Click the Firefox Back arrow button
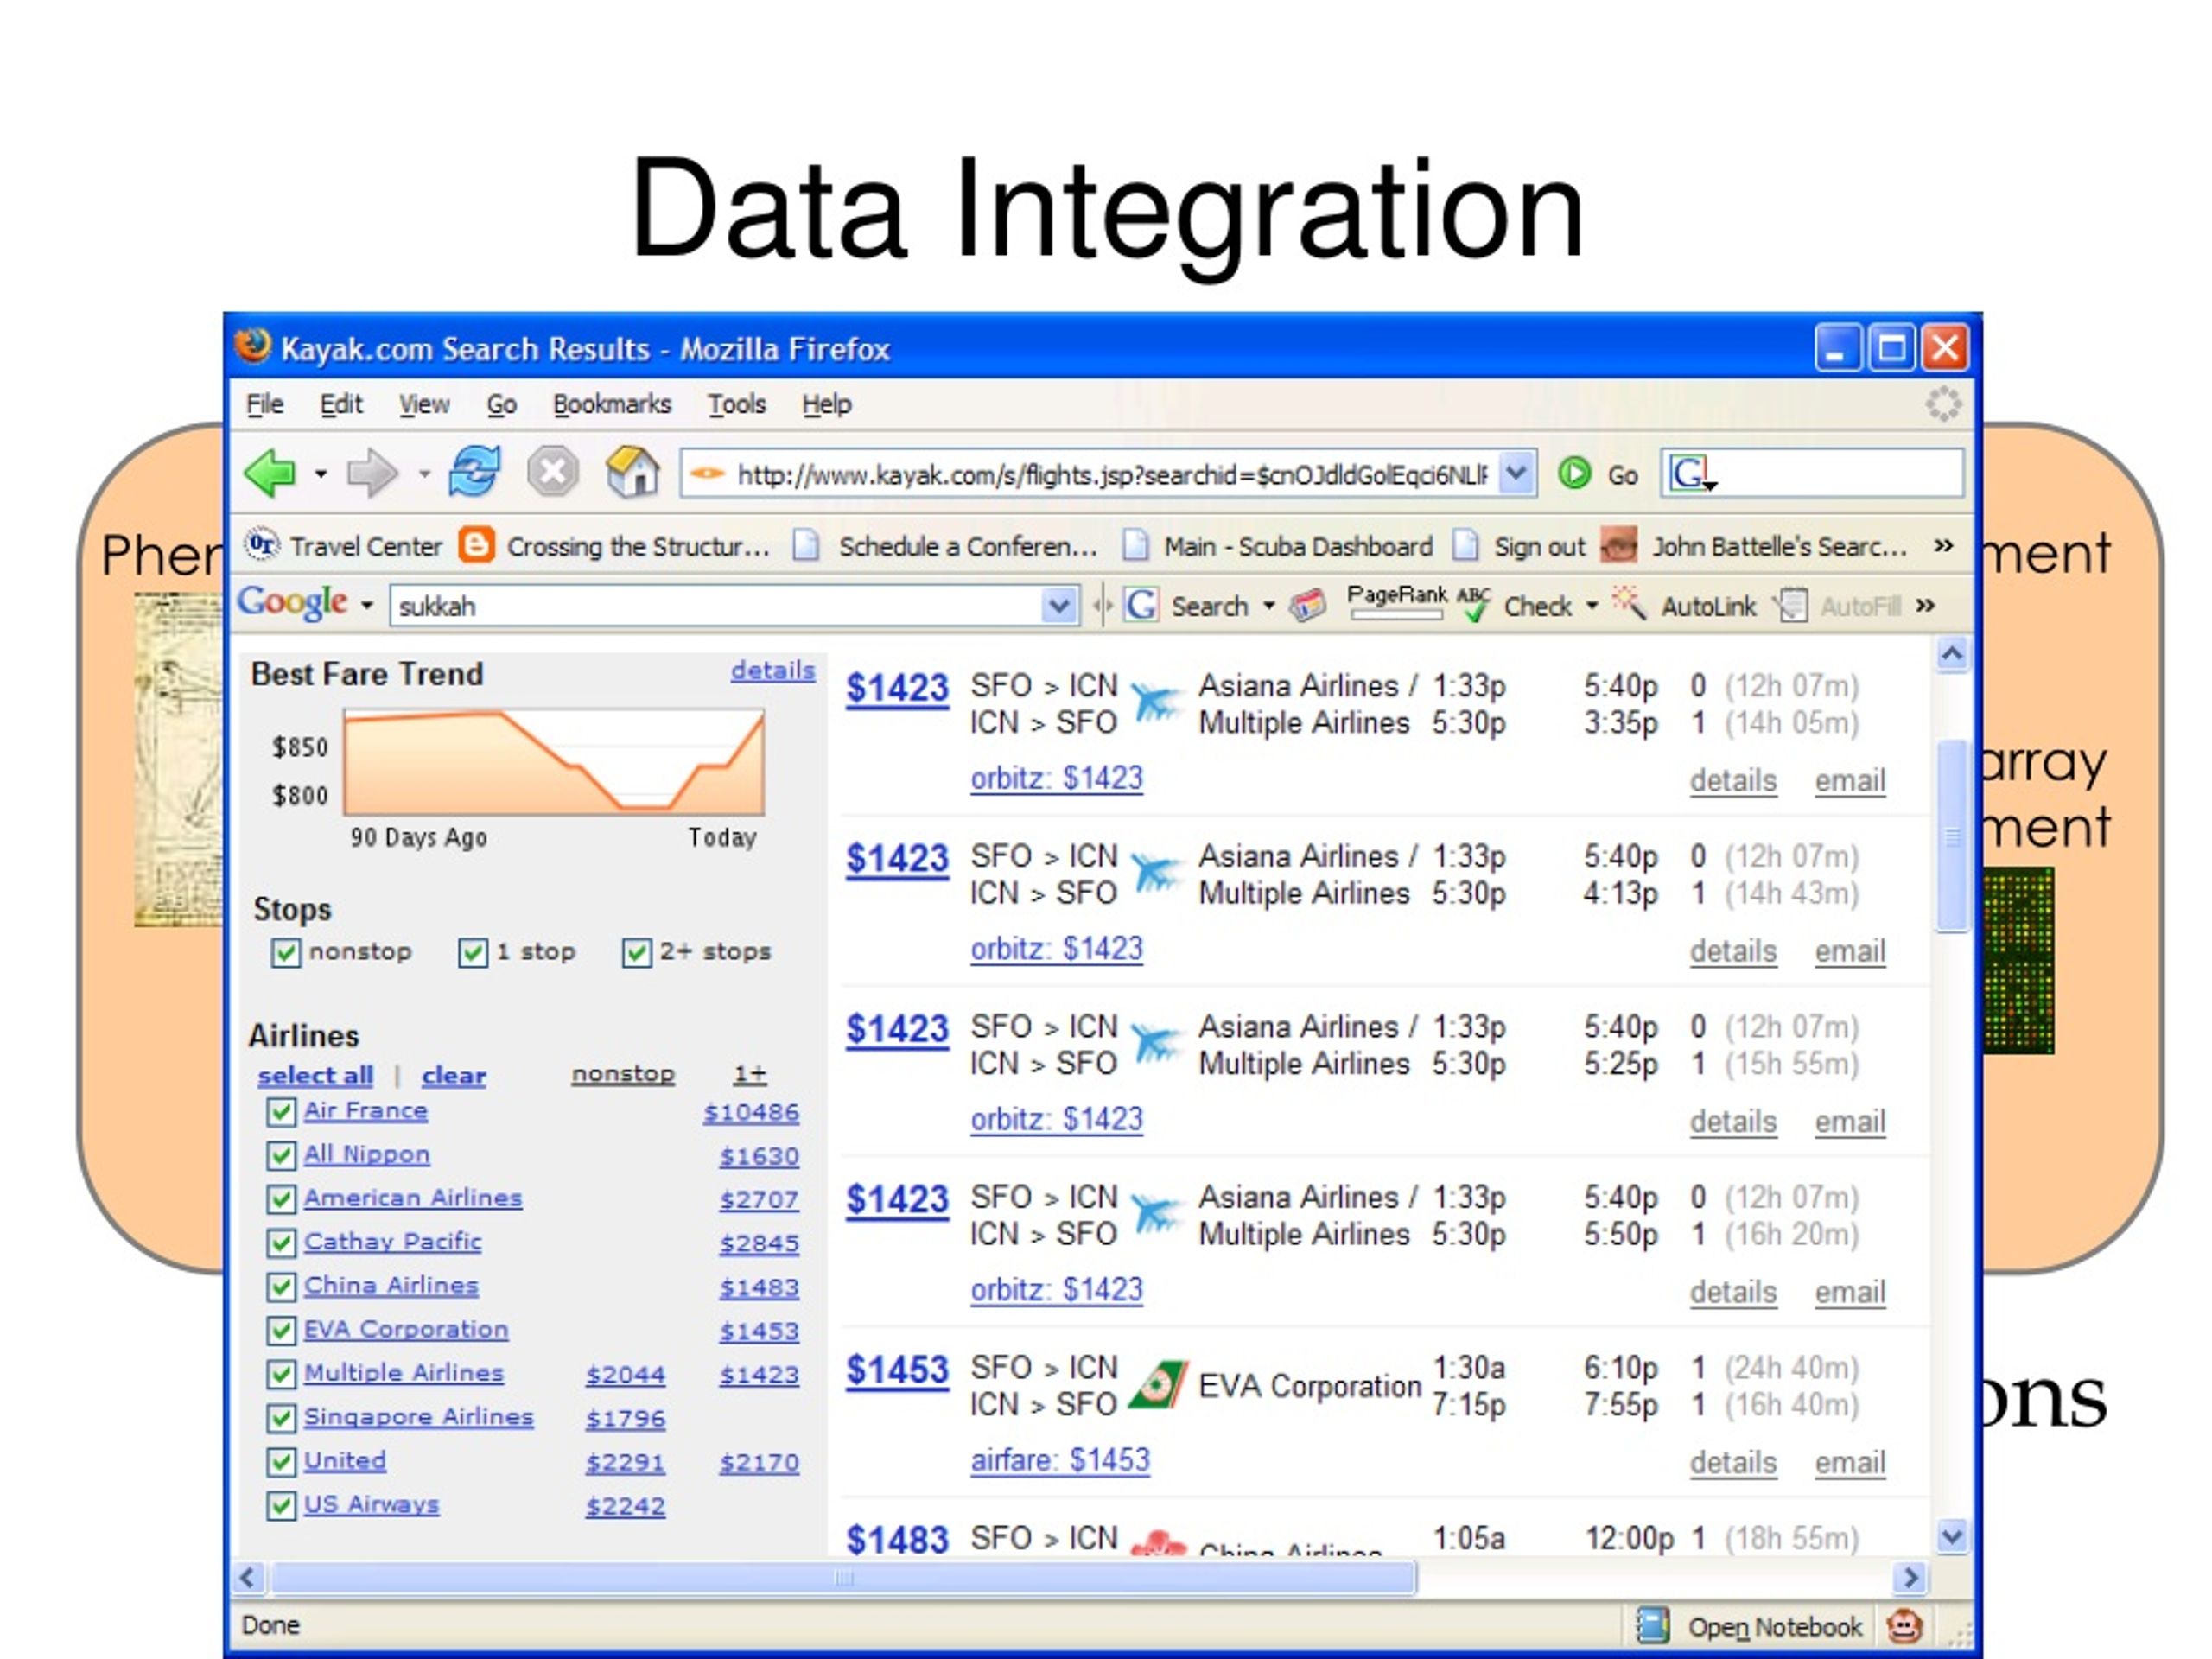 click(x=270, y=472)
